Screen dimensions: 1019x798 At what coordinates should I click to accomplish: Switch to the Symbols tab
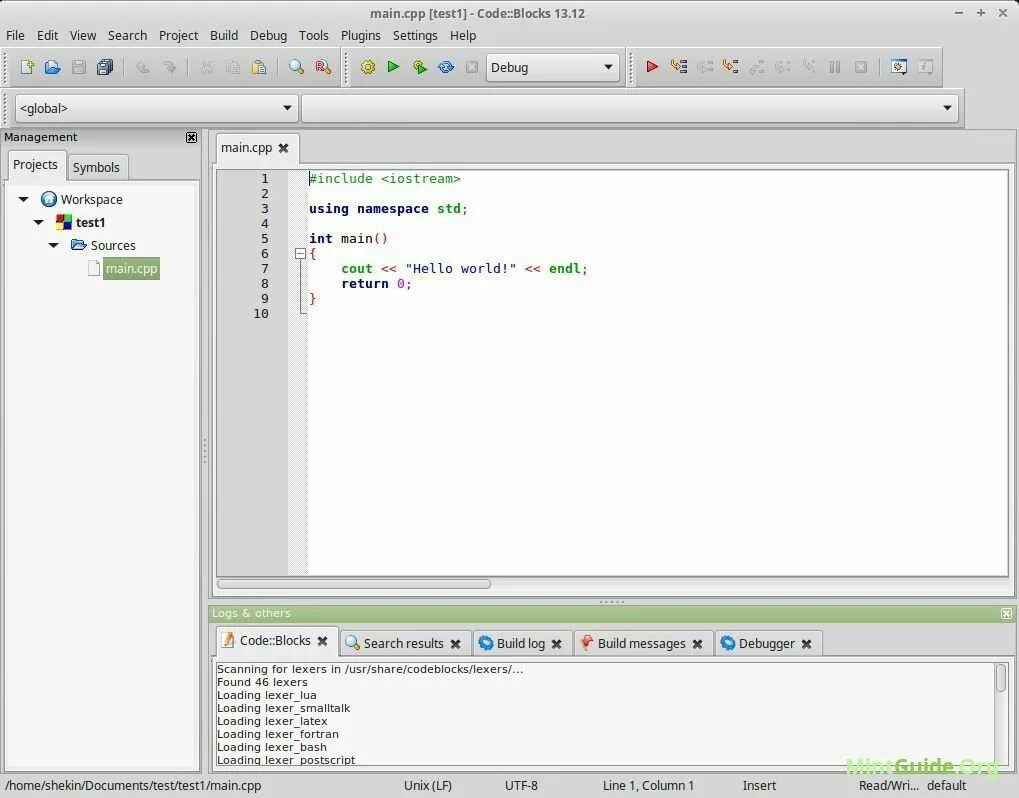coord(96,167)
